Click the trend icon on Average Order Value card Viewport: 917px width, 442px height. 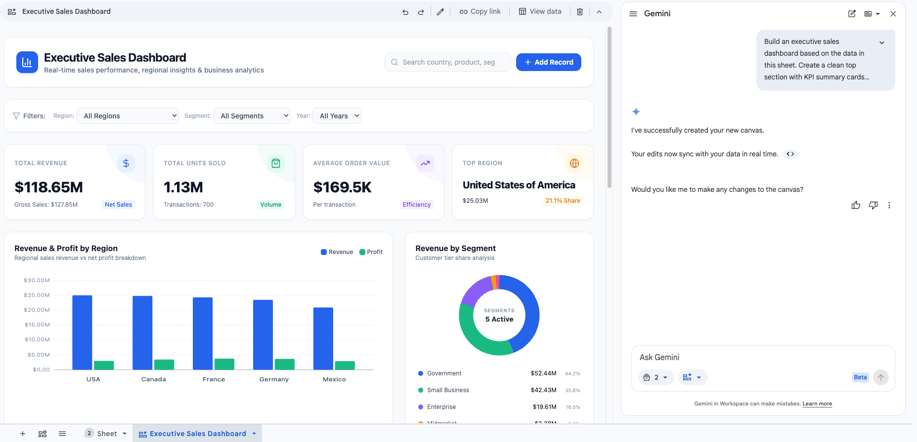click(x=425, y=163)
